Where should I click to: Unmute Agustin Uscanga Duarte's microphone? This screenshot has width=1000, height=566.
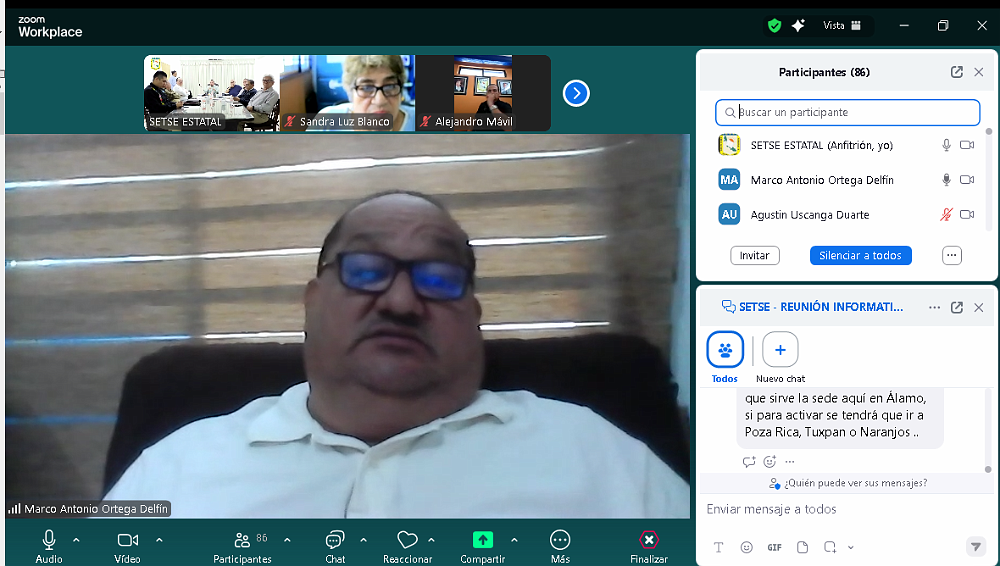(946, 215)
